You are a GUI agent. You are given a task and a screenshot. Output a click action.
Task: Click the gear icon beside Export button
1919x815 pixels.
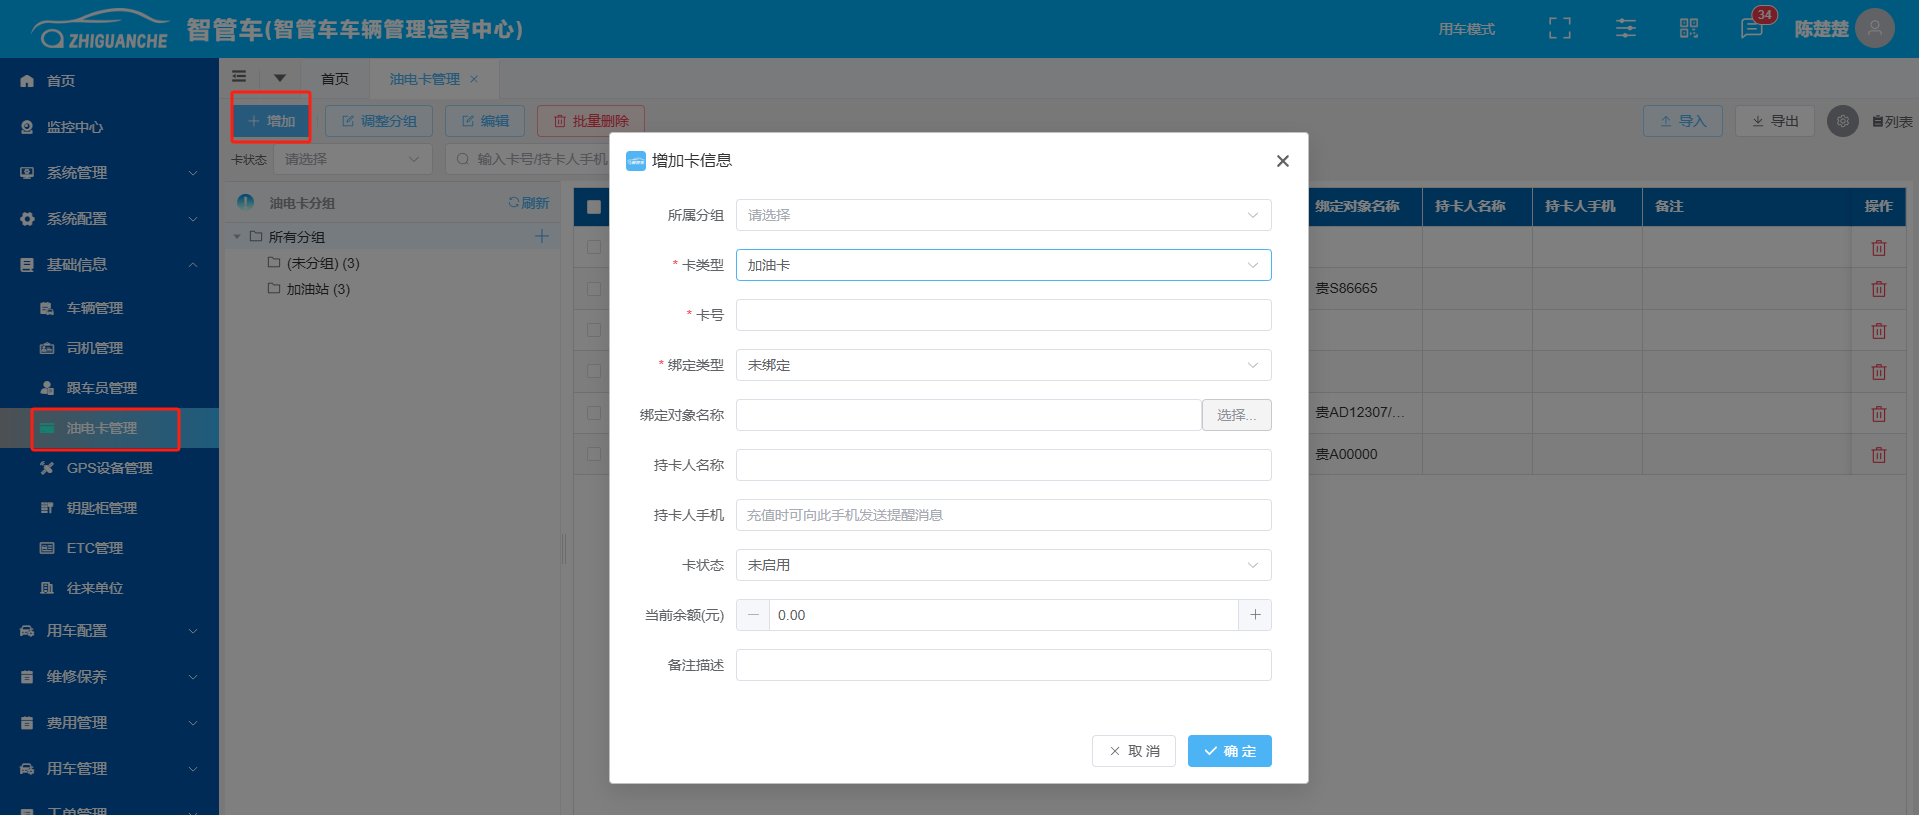(1842, 121)
